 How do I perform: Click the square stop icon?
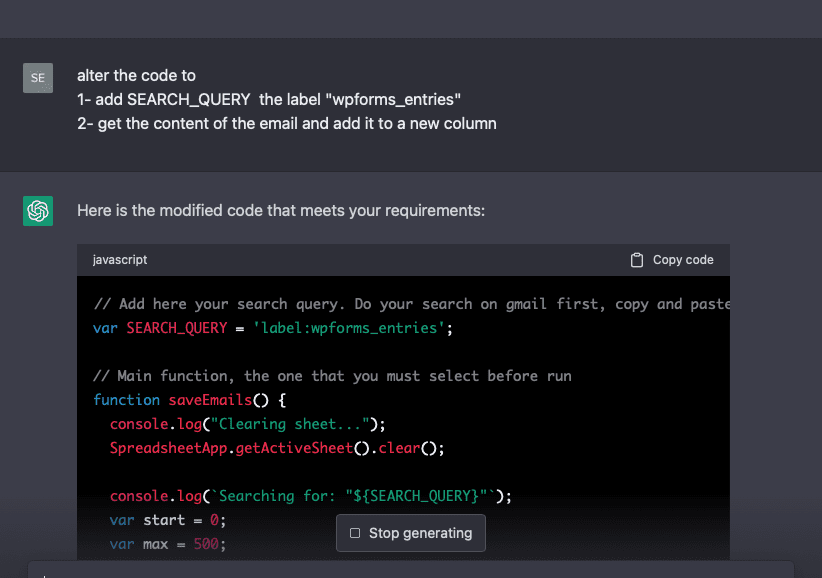tap(355, 533)
